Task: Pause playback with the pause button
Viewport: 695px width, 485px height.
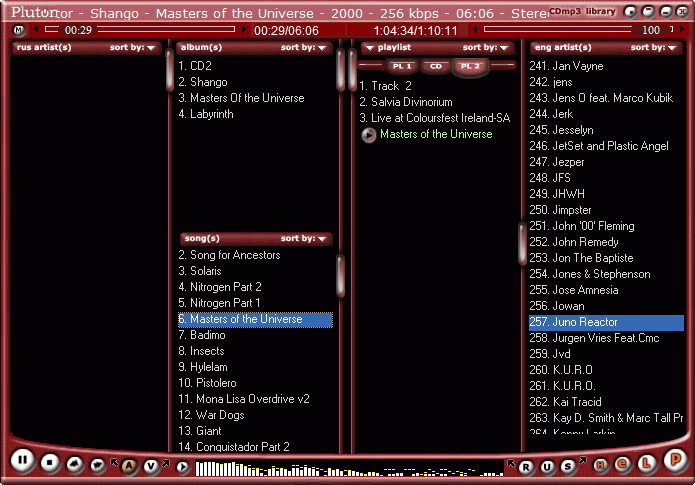Action: [22, 461]
